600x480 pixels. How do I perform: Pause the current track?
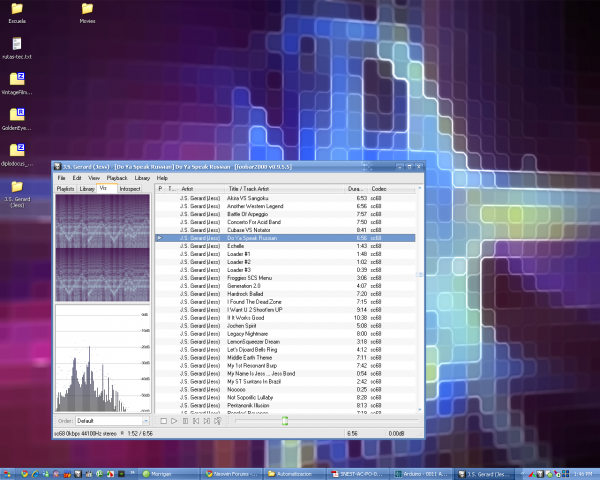(x=185, y=421)
